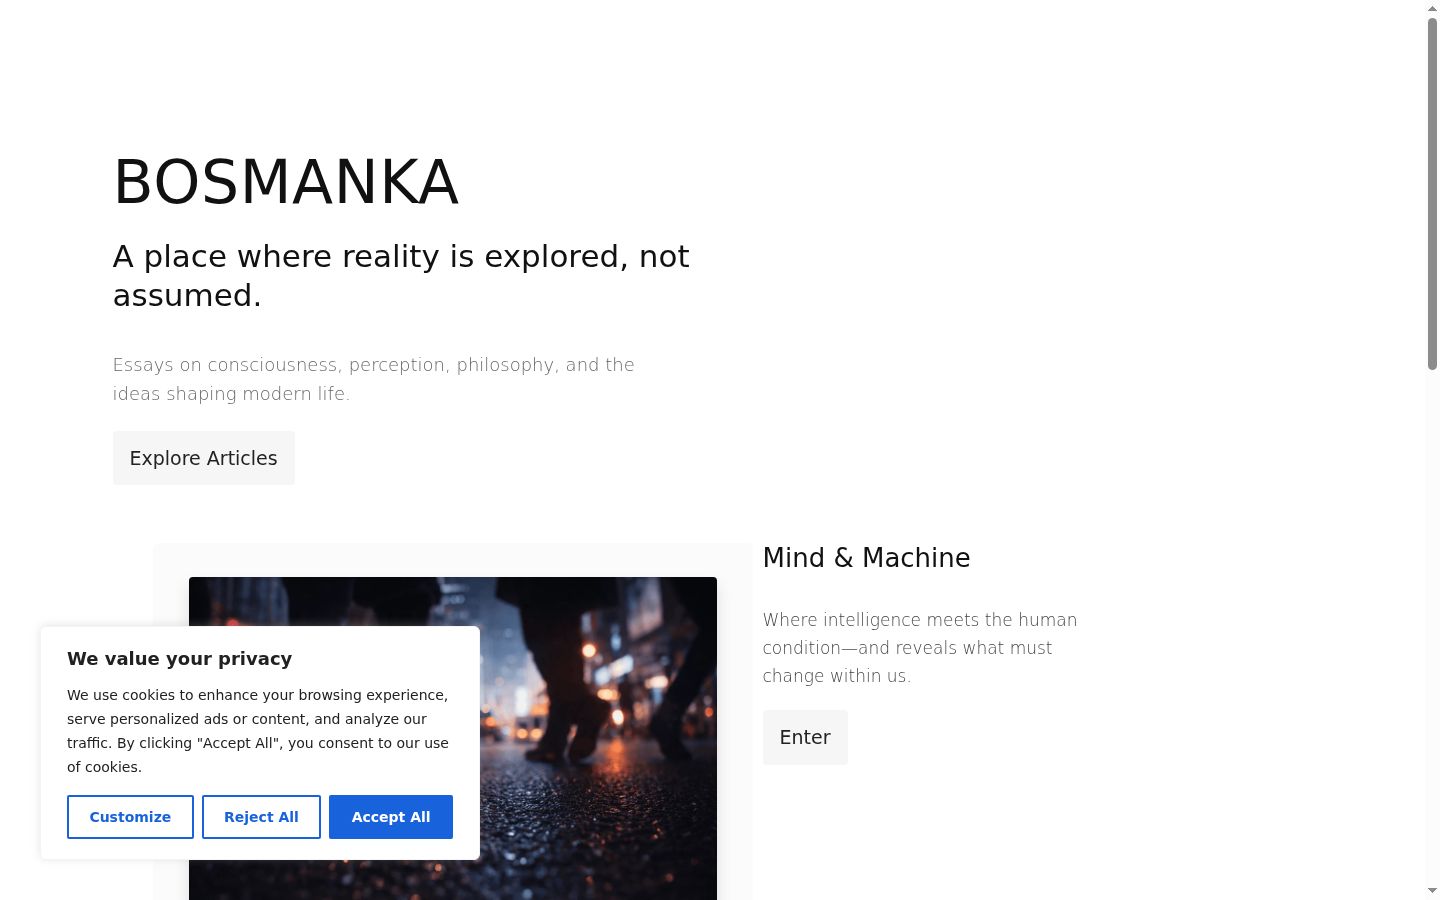Click the 'Where intelligence meets the human condition' text
This screenshot has height=900, width=1440.
point(920,648)
